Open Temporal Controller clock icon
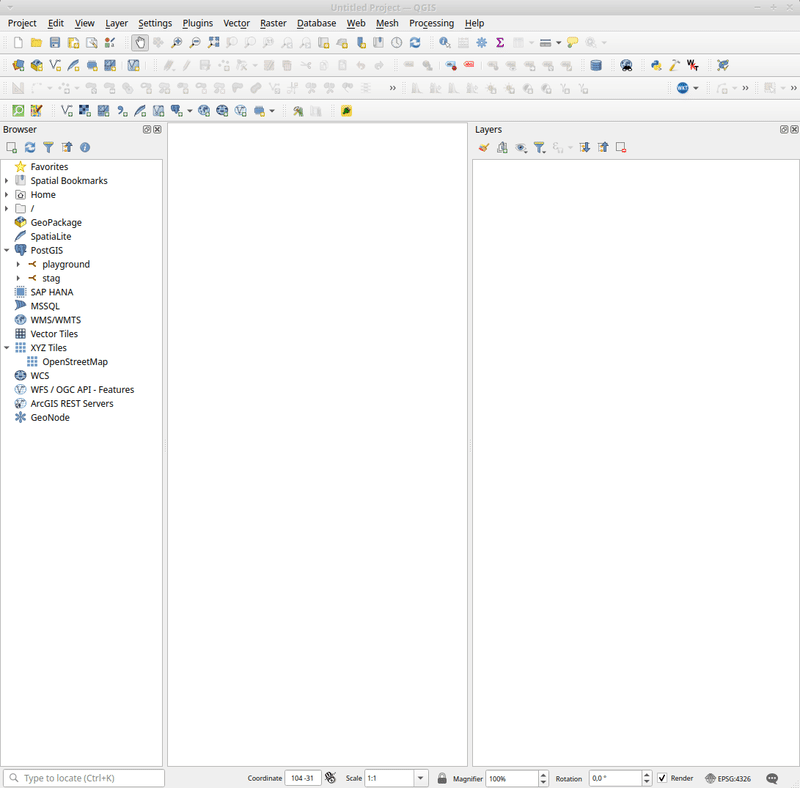This screenshot has height=788, width=800. point(396,43)
